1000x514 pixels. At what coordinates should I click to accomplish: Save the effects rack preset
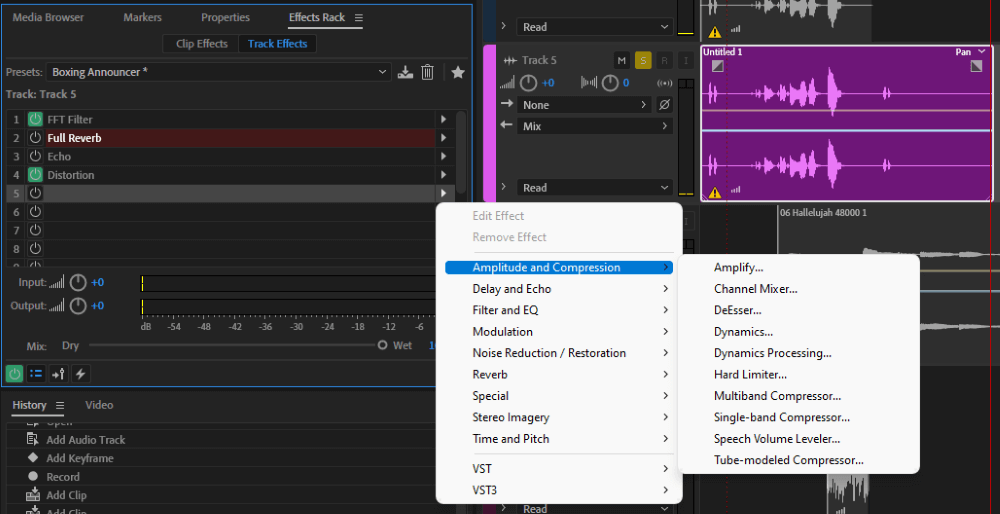(405, 72)
